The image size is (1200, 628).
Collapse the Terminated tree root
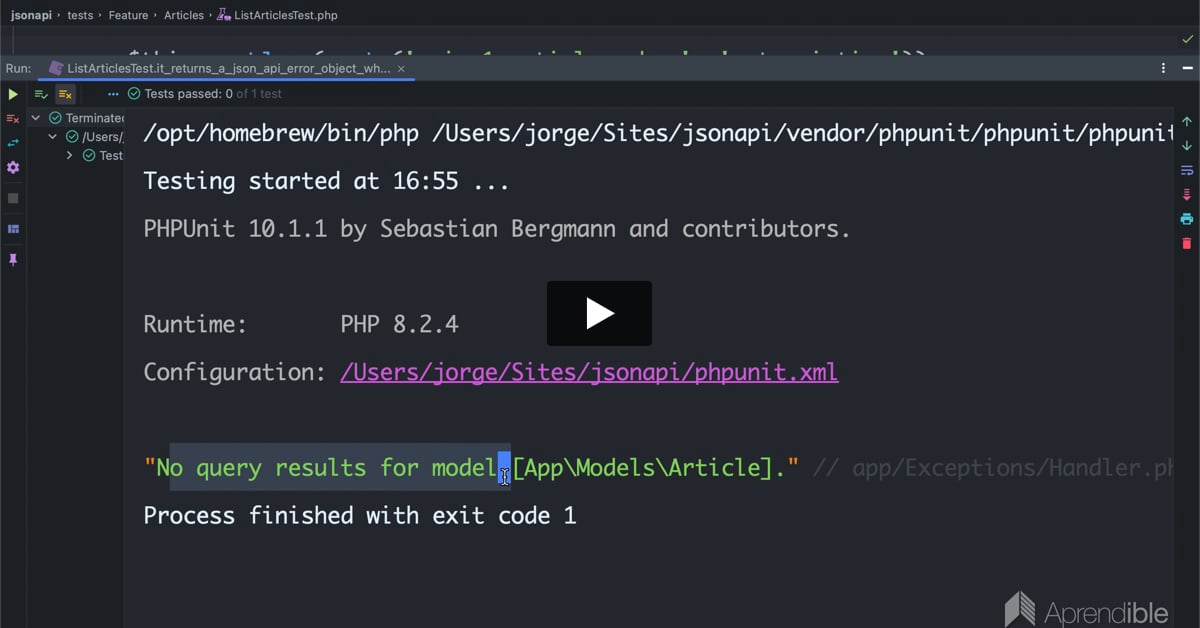(x=36, y=118)
